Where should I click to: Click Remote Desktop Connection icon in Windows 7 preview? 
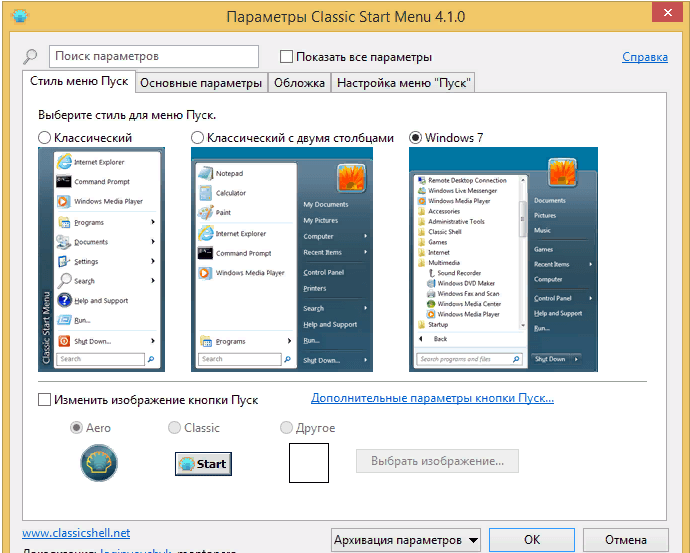[x=422, y=180]
